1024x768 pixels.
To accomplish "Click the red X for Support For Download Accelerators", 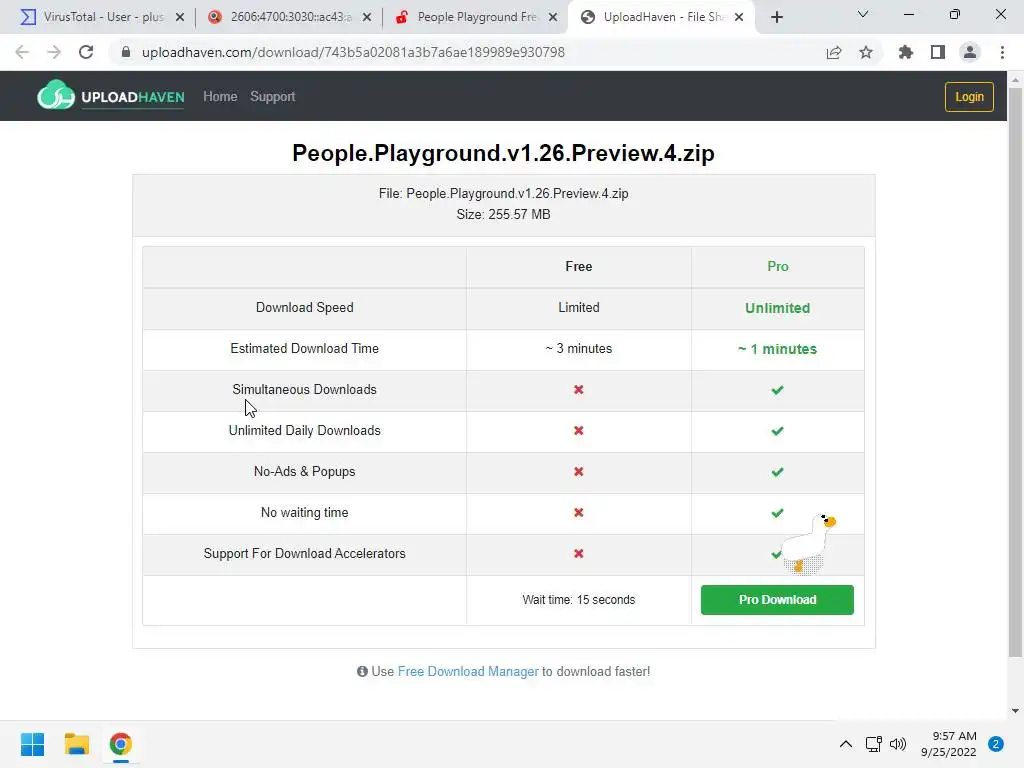I will 579,553.
